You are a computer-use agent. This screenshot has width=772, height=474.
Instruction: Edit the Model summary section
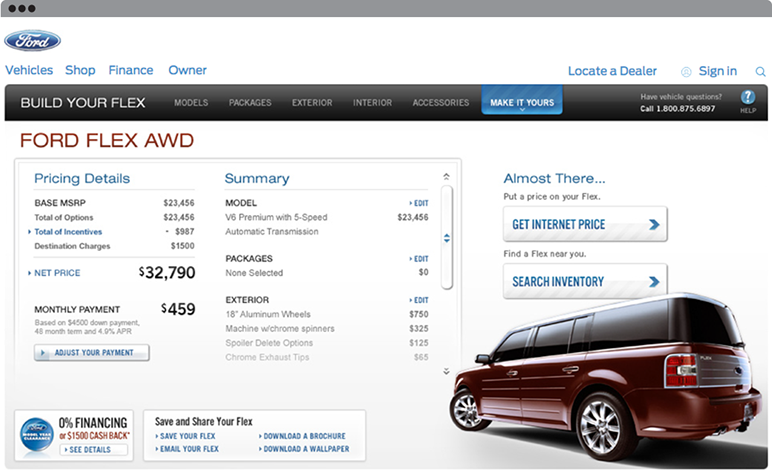(x=419, y=203)
